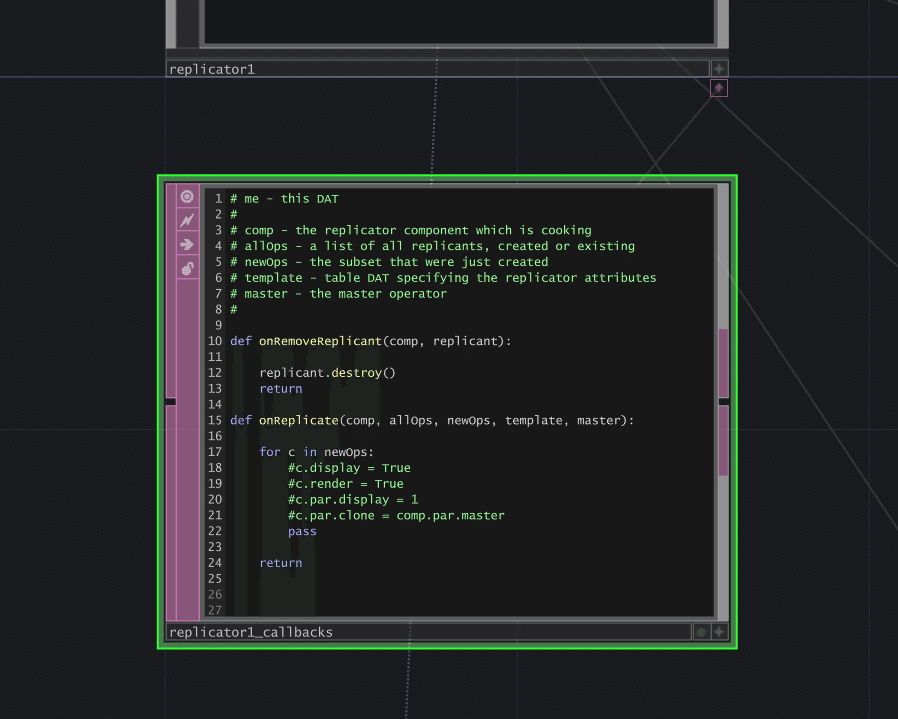
Task: Click the '# newOps - the subset' comment line
Action: (389, 262)
